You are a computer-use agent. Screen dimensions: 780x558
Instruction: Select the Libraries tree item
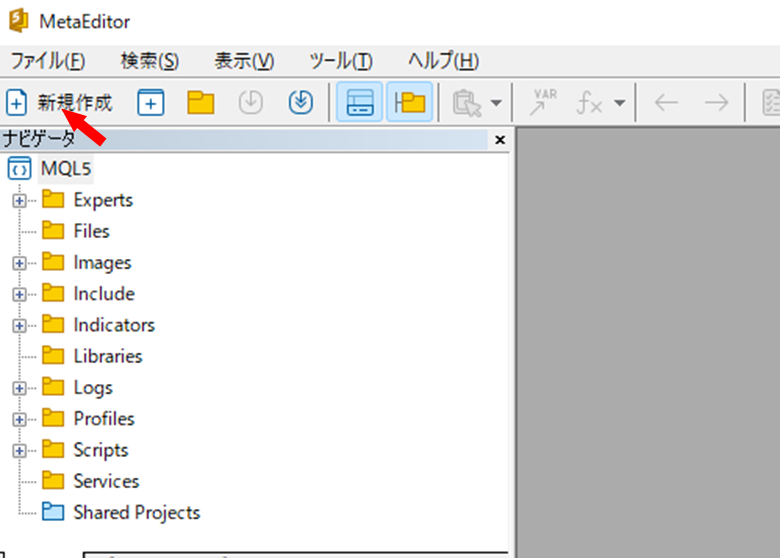point(108,357)
